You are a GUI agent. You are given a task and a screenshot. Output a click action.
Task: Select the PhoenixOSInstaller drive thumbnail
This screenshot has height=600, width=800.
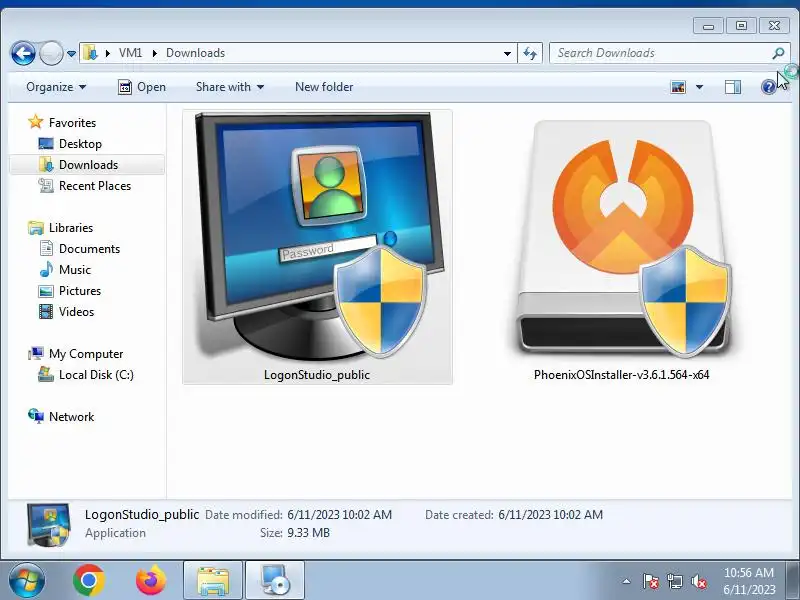pyautogui.click(x=621, y=237)
